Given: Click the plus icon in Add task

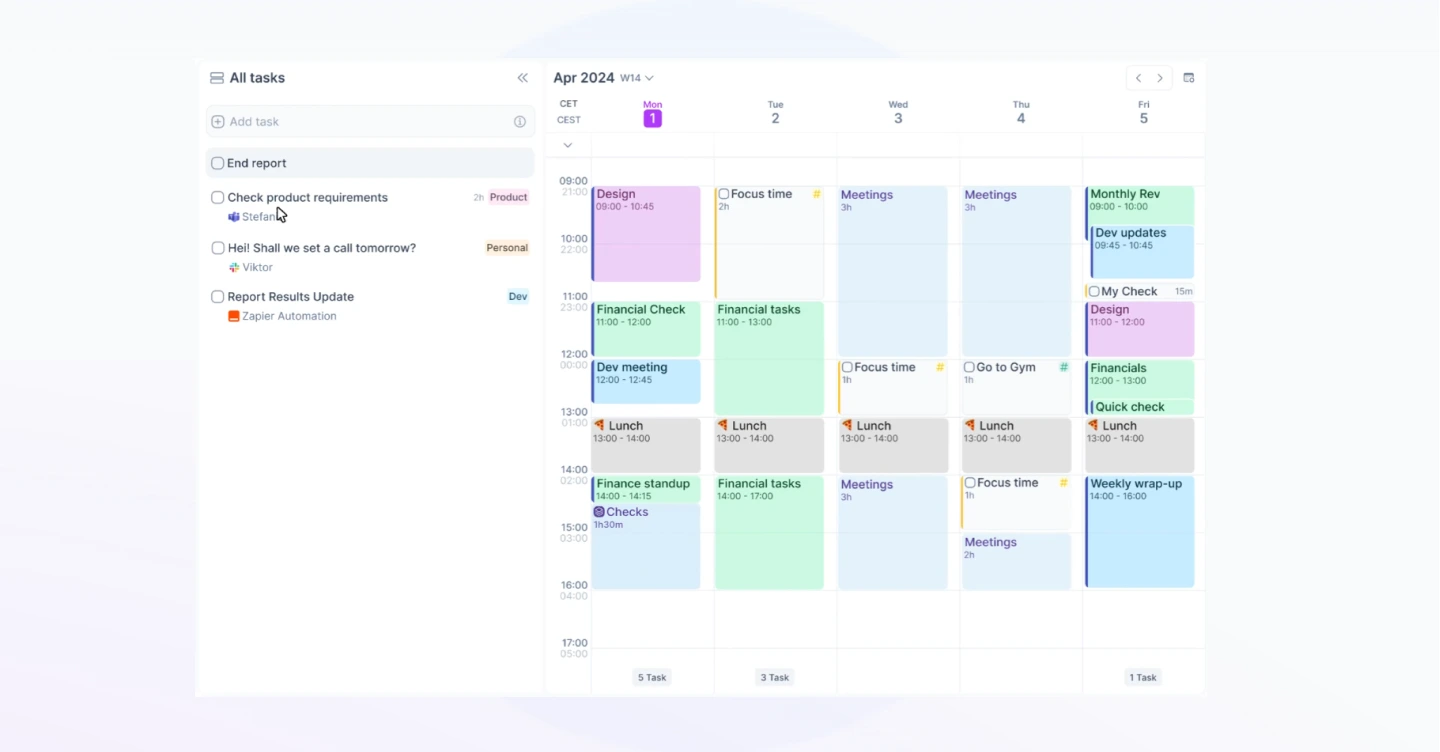Looking at the screenshot, I should (x=218, y=122).
